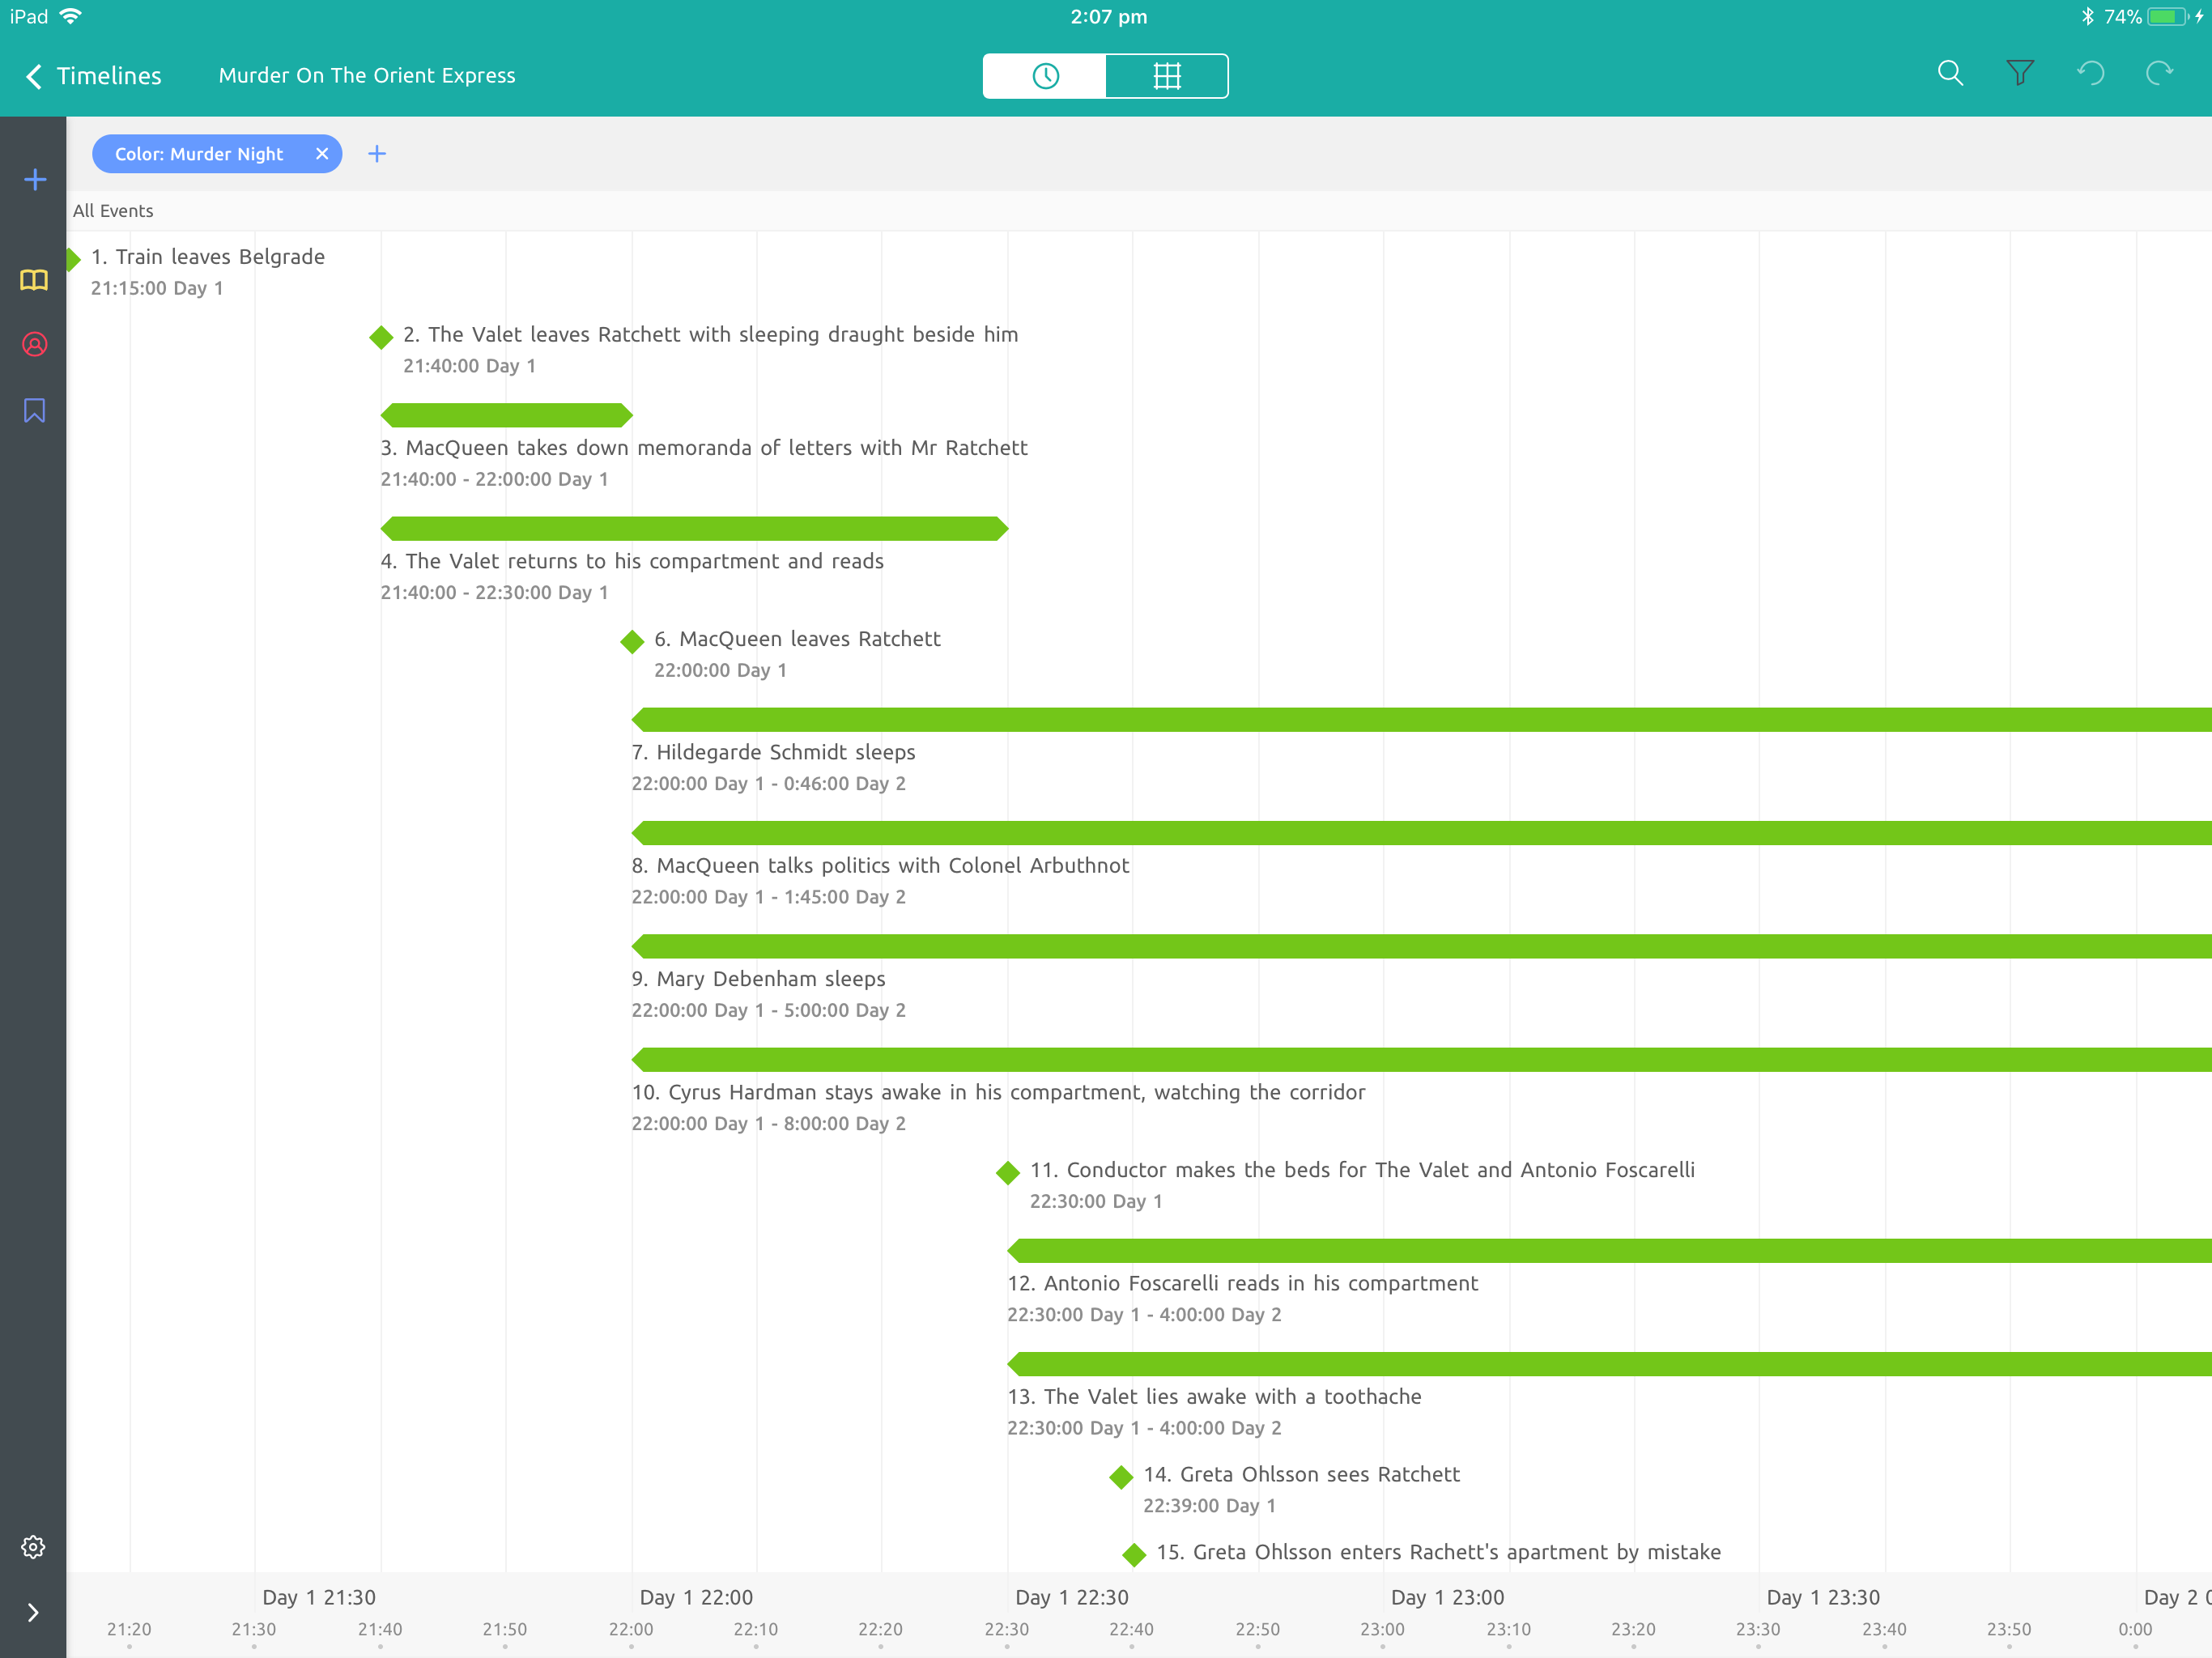Click '6. MacQueen leaves Ratchett' title
Viewport: 2212px width, 1658px height.
pos(797,639)
